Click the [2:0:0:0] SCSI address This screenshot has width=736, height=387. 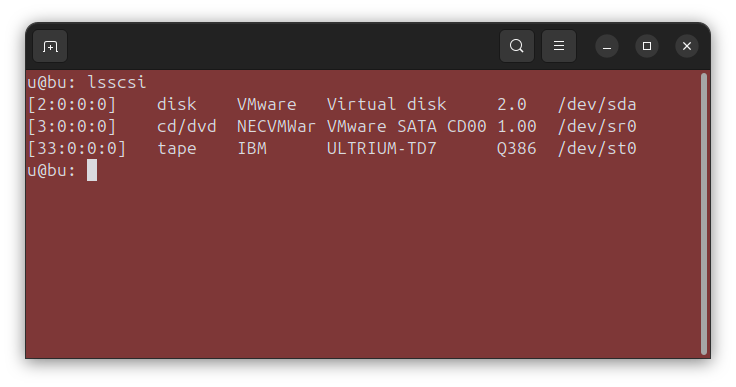click(72, 104)
